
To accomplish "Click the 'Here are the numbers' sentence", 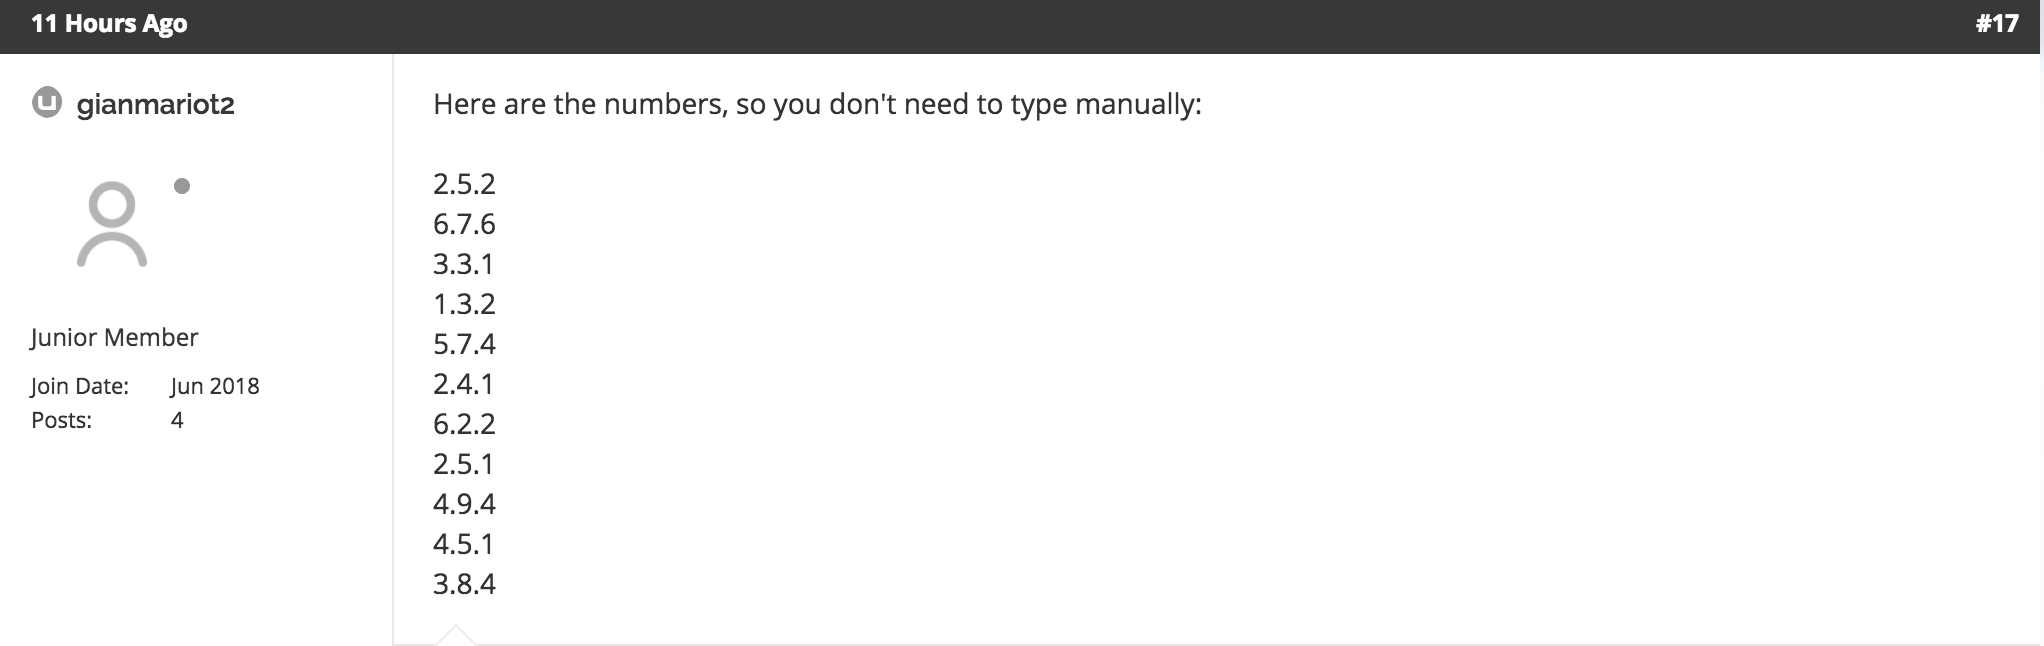I will (x=817, y=104).
